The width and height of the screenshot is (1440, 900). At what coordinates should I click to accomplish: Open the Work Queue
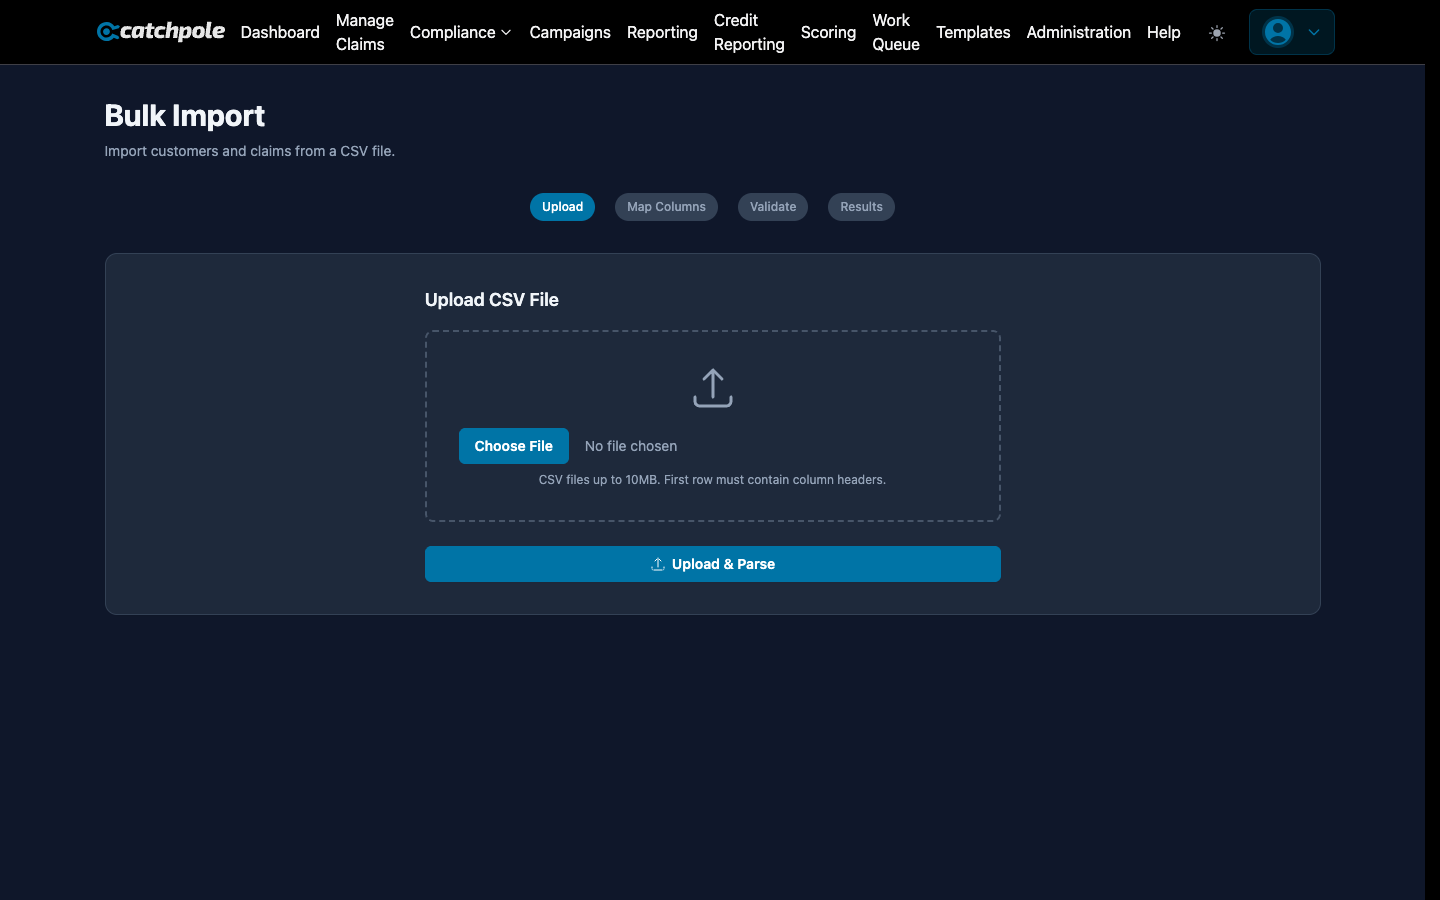pyautogui.click(x=895, y=32)
